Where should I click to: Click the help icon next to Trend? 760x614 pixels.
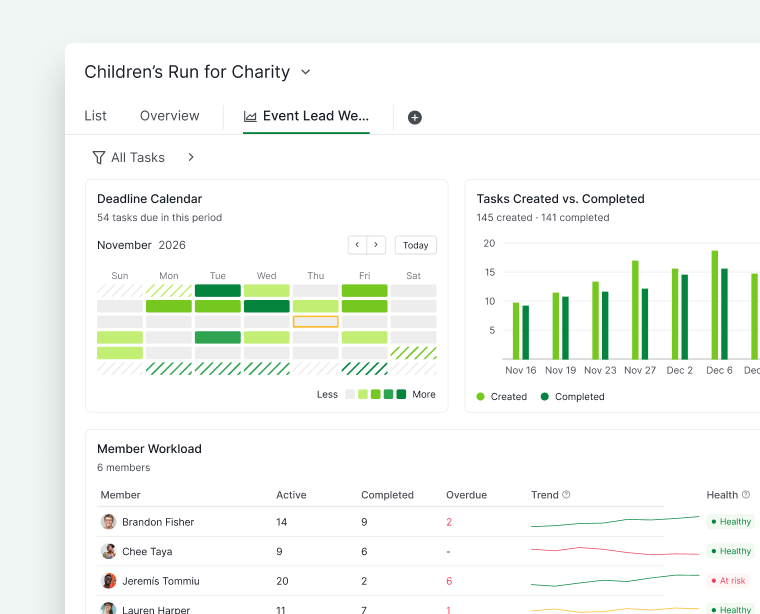[566, 494]
